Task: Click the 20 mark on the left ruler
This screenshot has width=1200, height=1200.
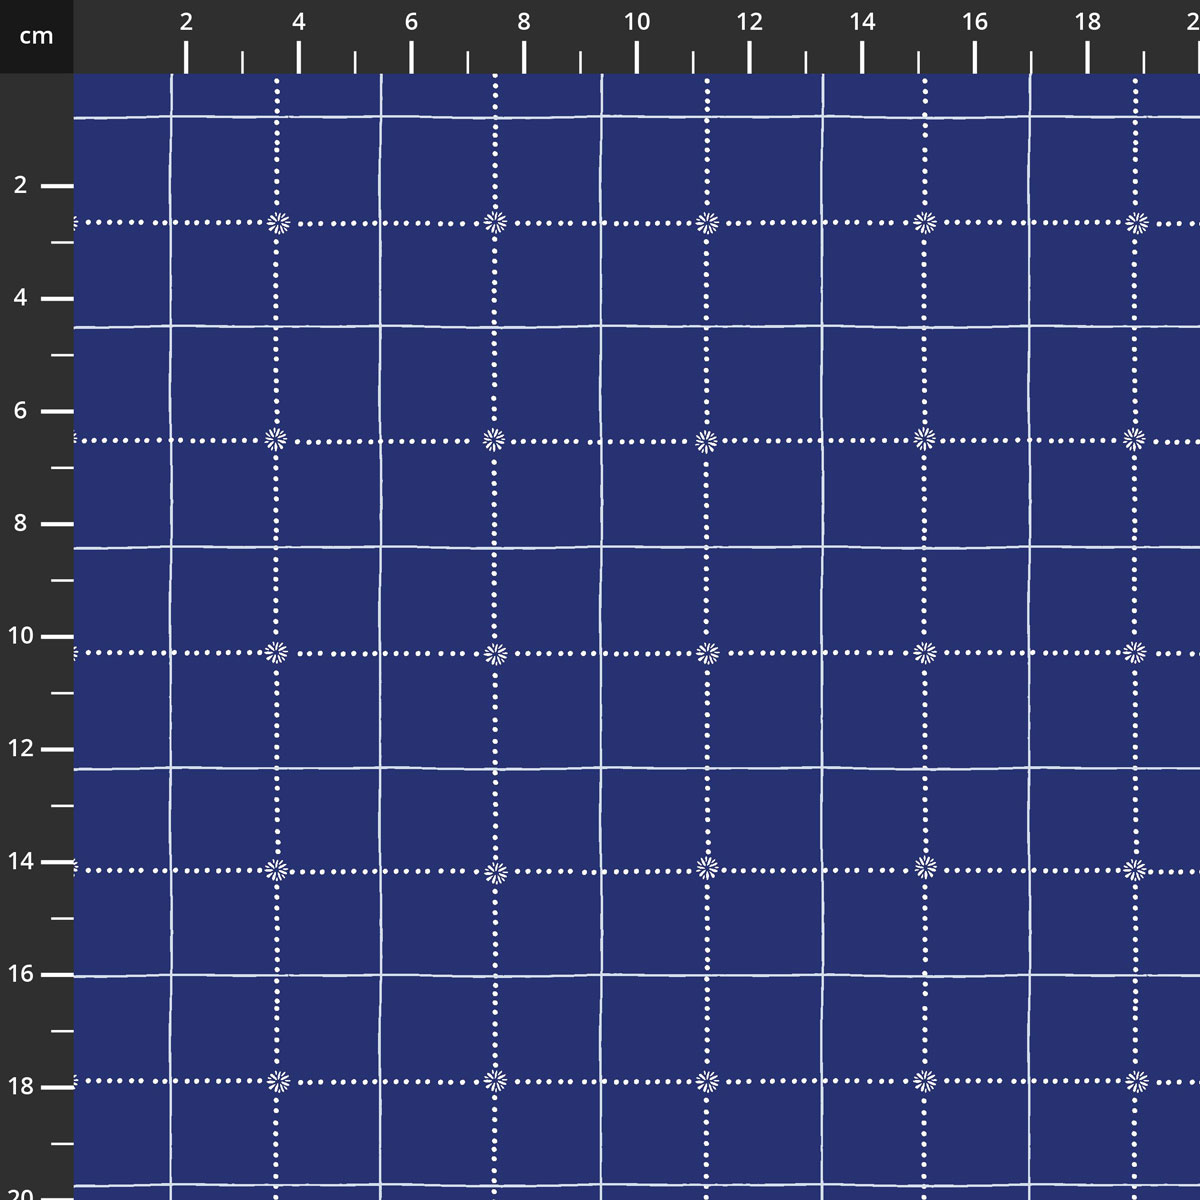Action: coord(21,1194)
